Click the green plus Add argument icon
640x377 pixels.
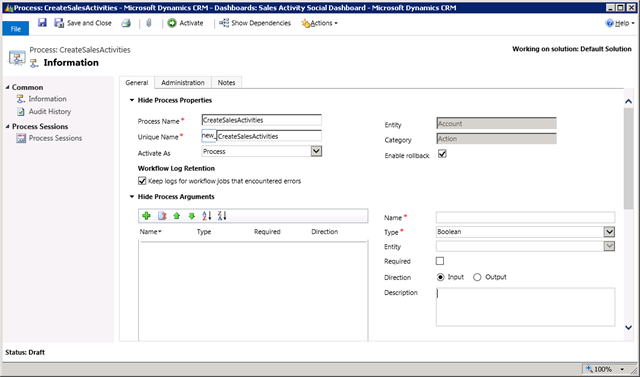click(147, 216)
